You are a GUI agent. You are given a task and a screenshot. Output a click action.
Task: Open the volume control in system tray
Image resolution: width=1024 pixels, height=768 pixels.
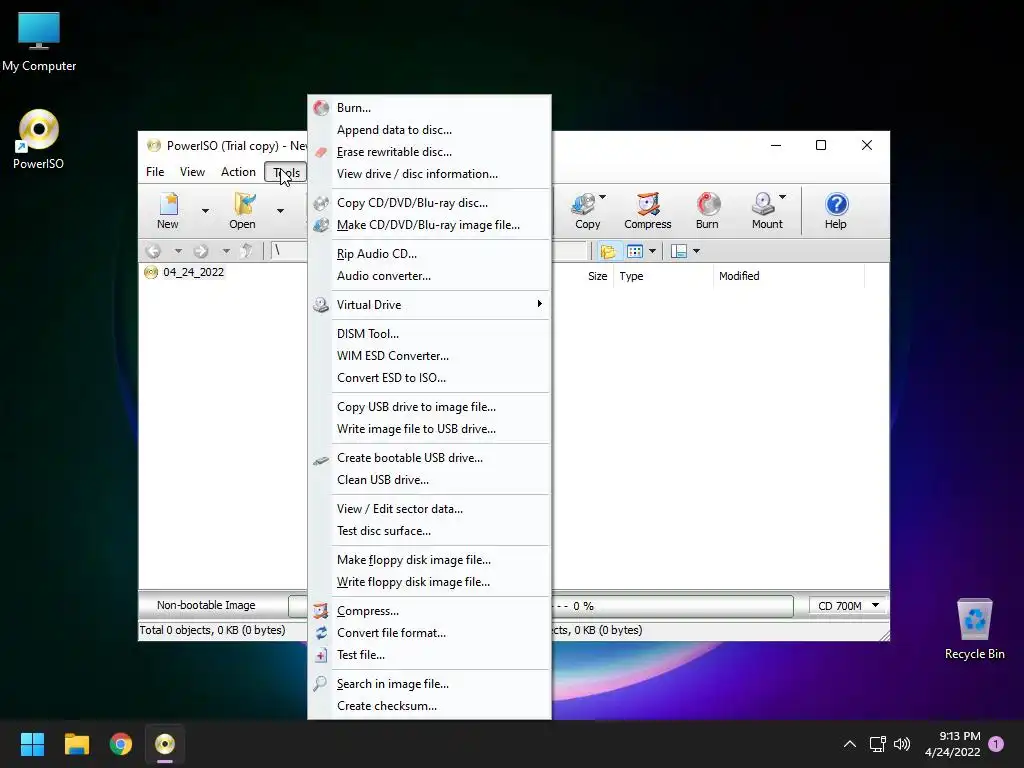click(902, 744)
